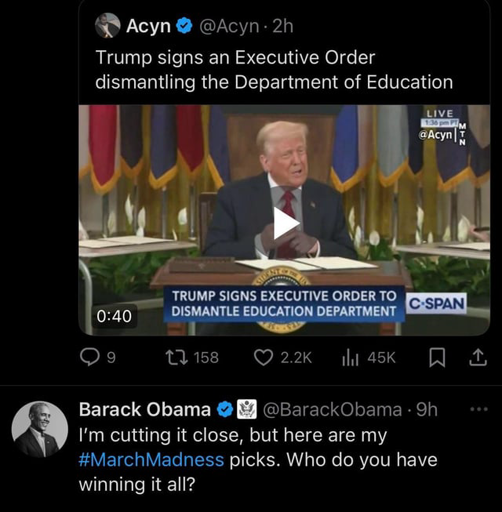Open Acyn's profile picture
The height and width of the screenshot is (512, 502).
click(x=107, y=26)
